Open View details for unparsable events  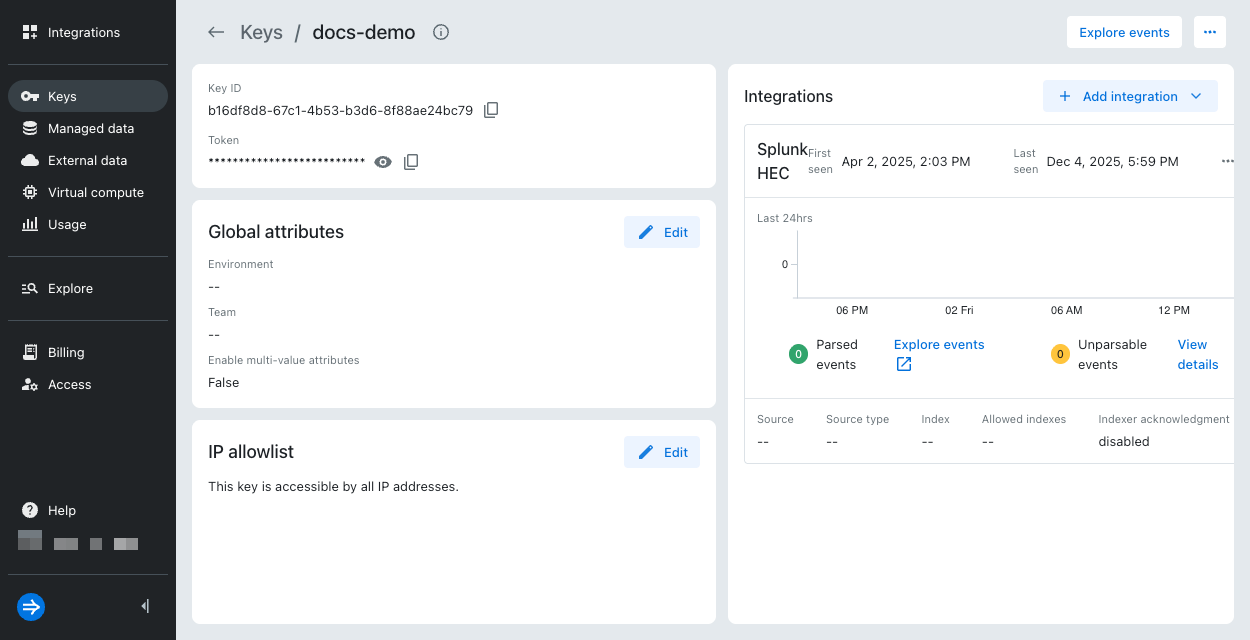tap(1198, 354)
